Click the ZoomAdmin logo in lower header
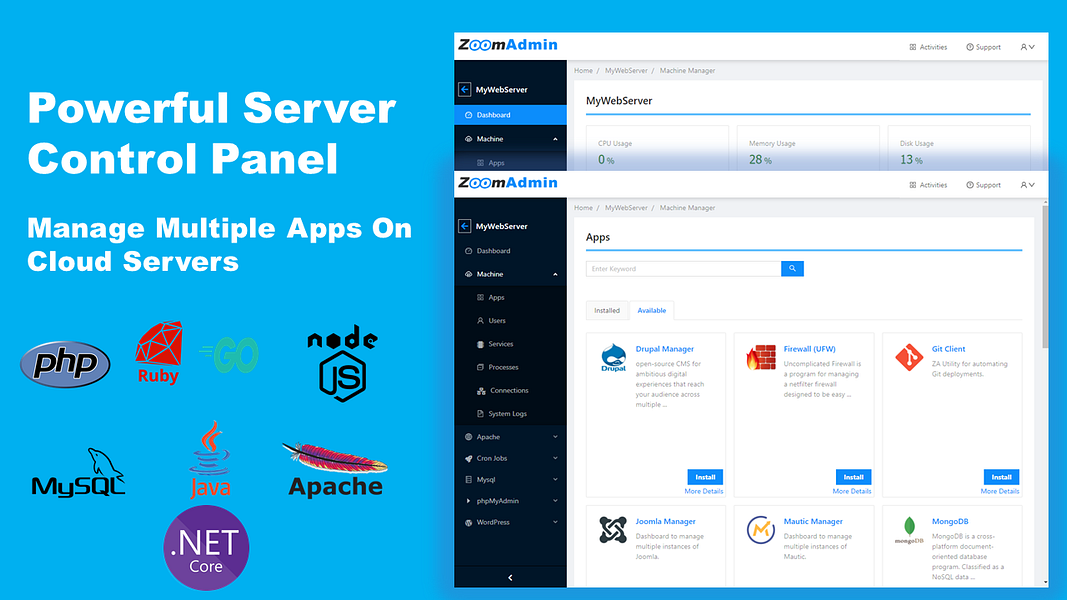 [508, 183]
